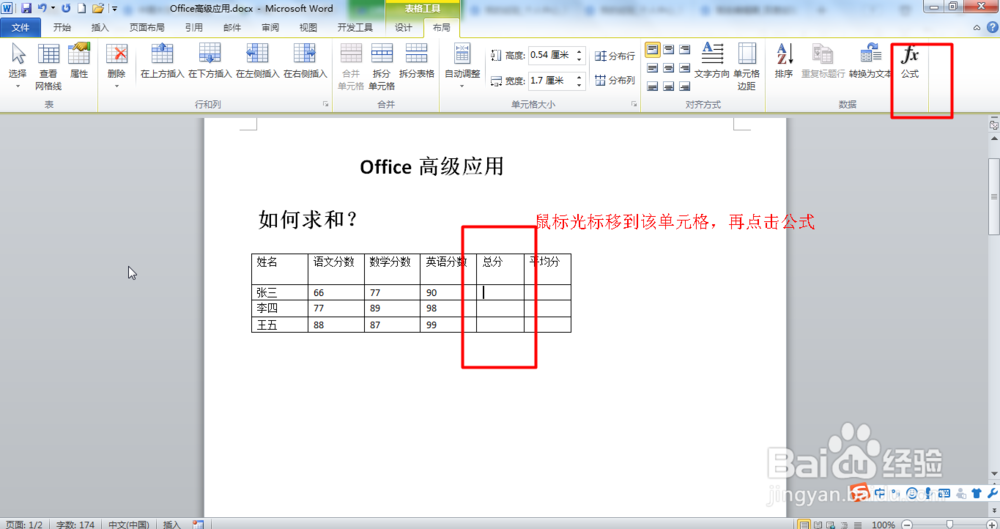Click the 总分 cell in 李四 row

500,308
